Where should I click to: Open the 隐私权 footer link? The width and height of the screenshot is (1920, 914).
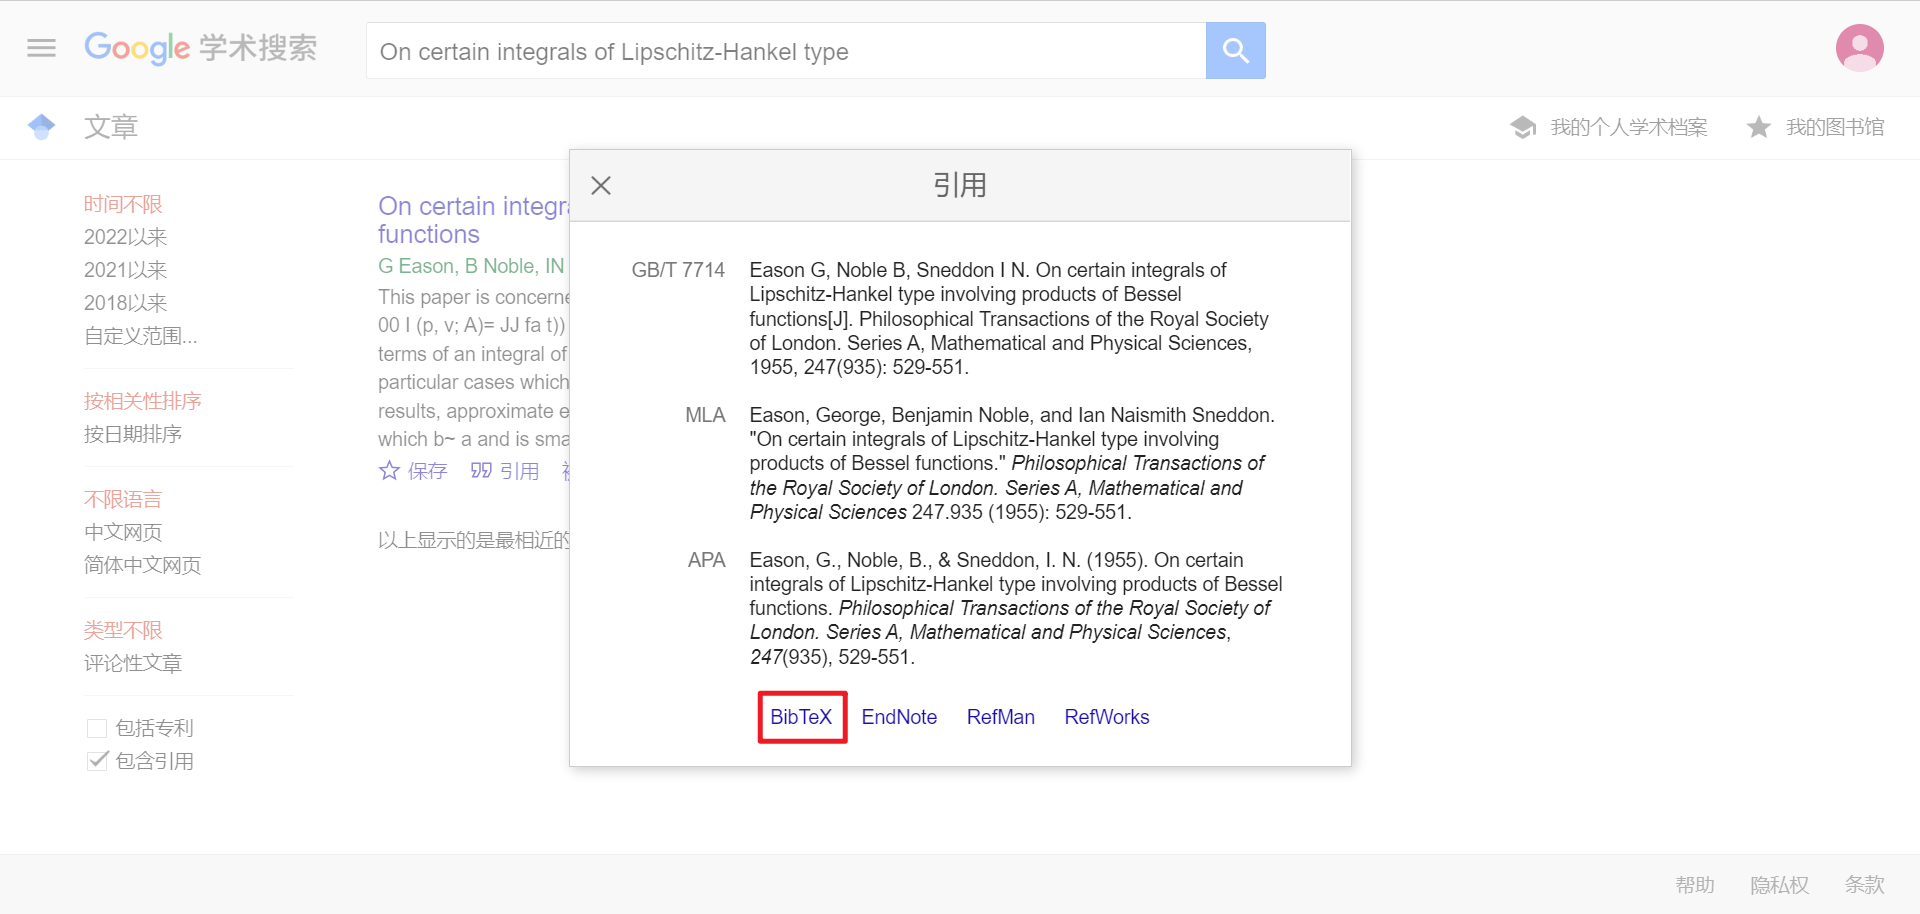point(1780,885)
